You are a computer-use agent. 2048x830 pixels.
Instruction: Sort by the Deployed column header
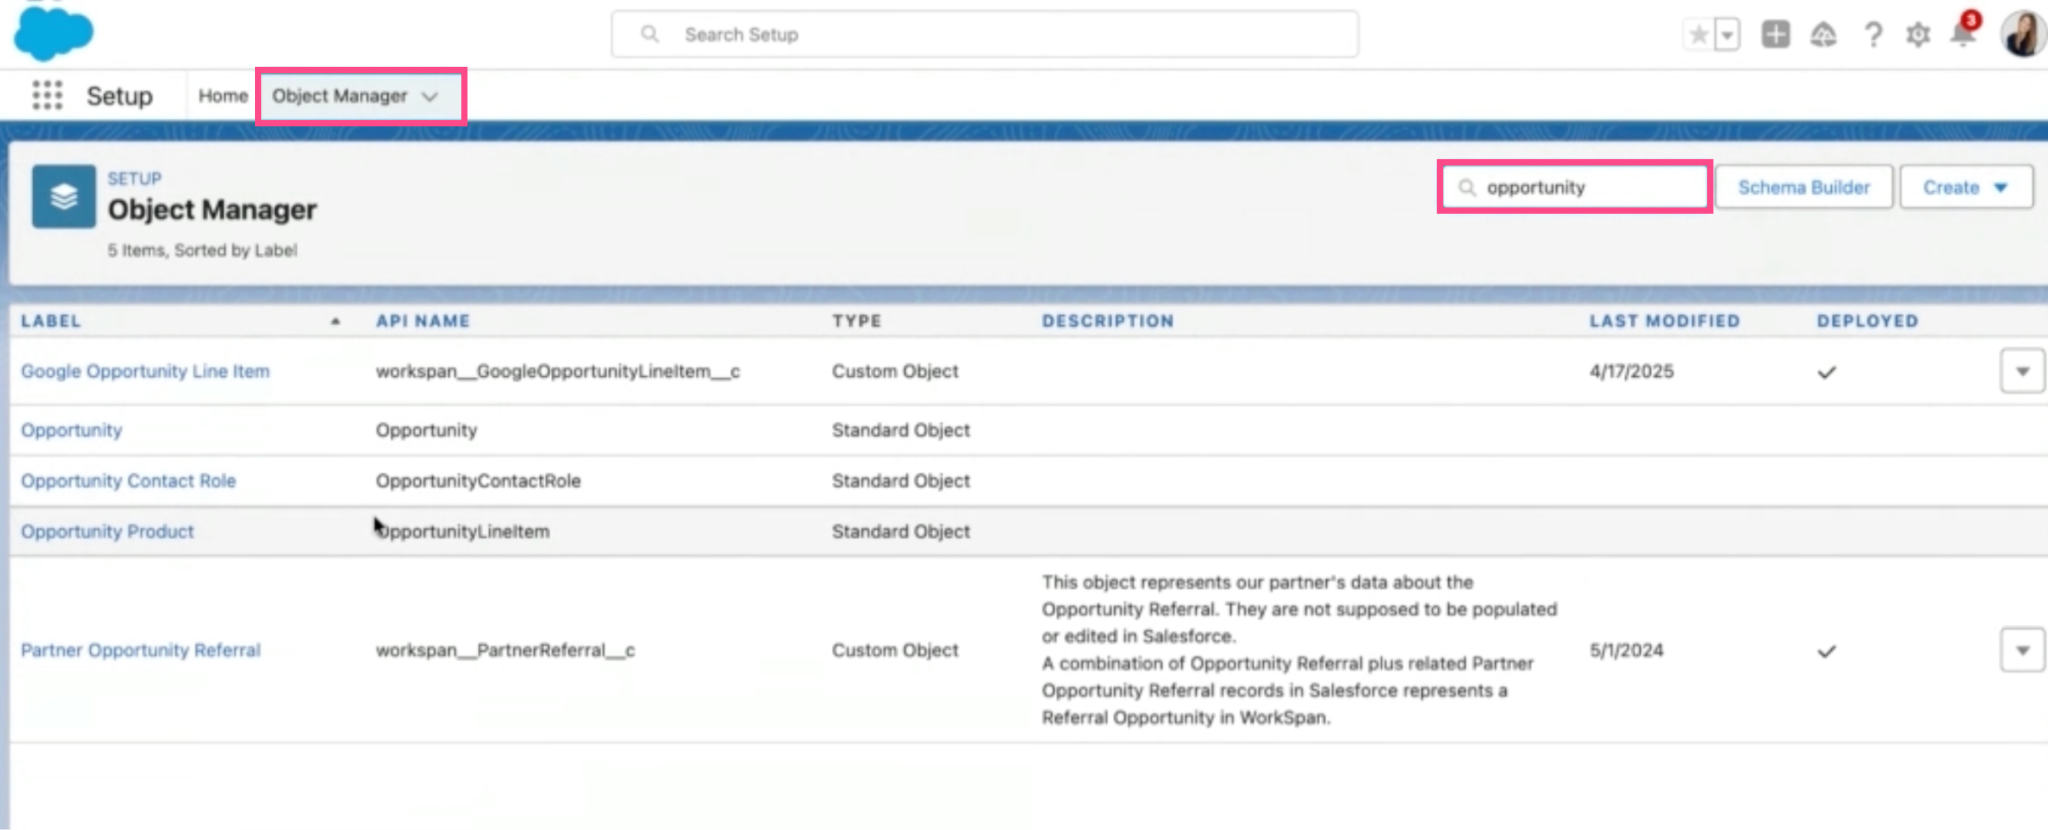click(1868, 321)
